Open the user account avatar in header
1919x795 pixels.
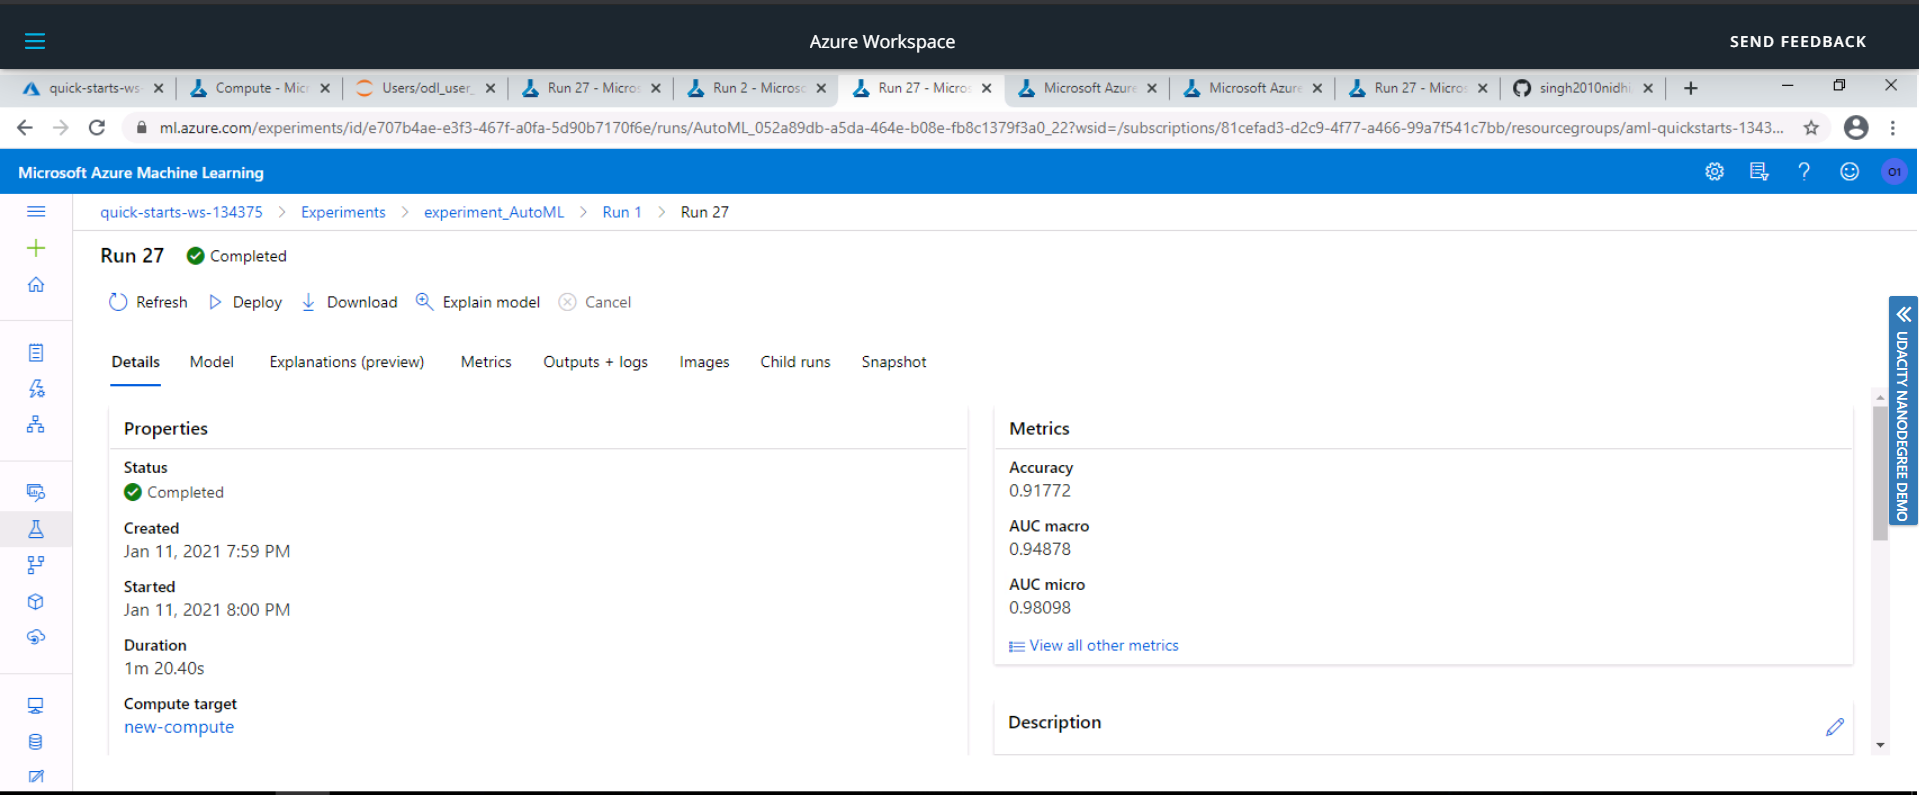(1894, 172)
